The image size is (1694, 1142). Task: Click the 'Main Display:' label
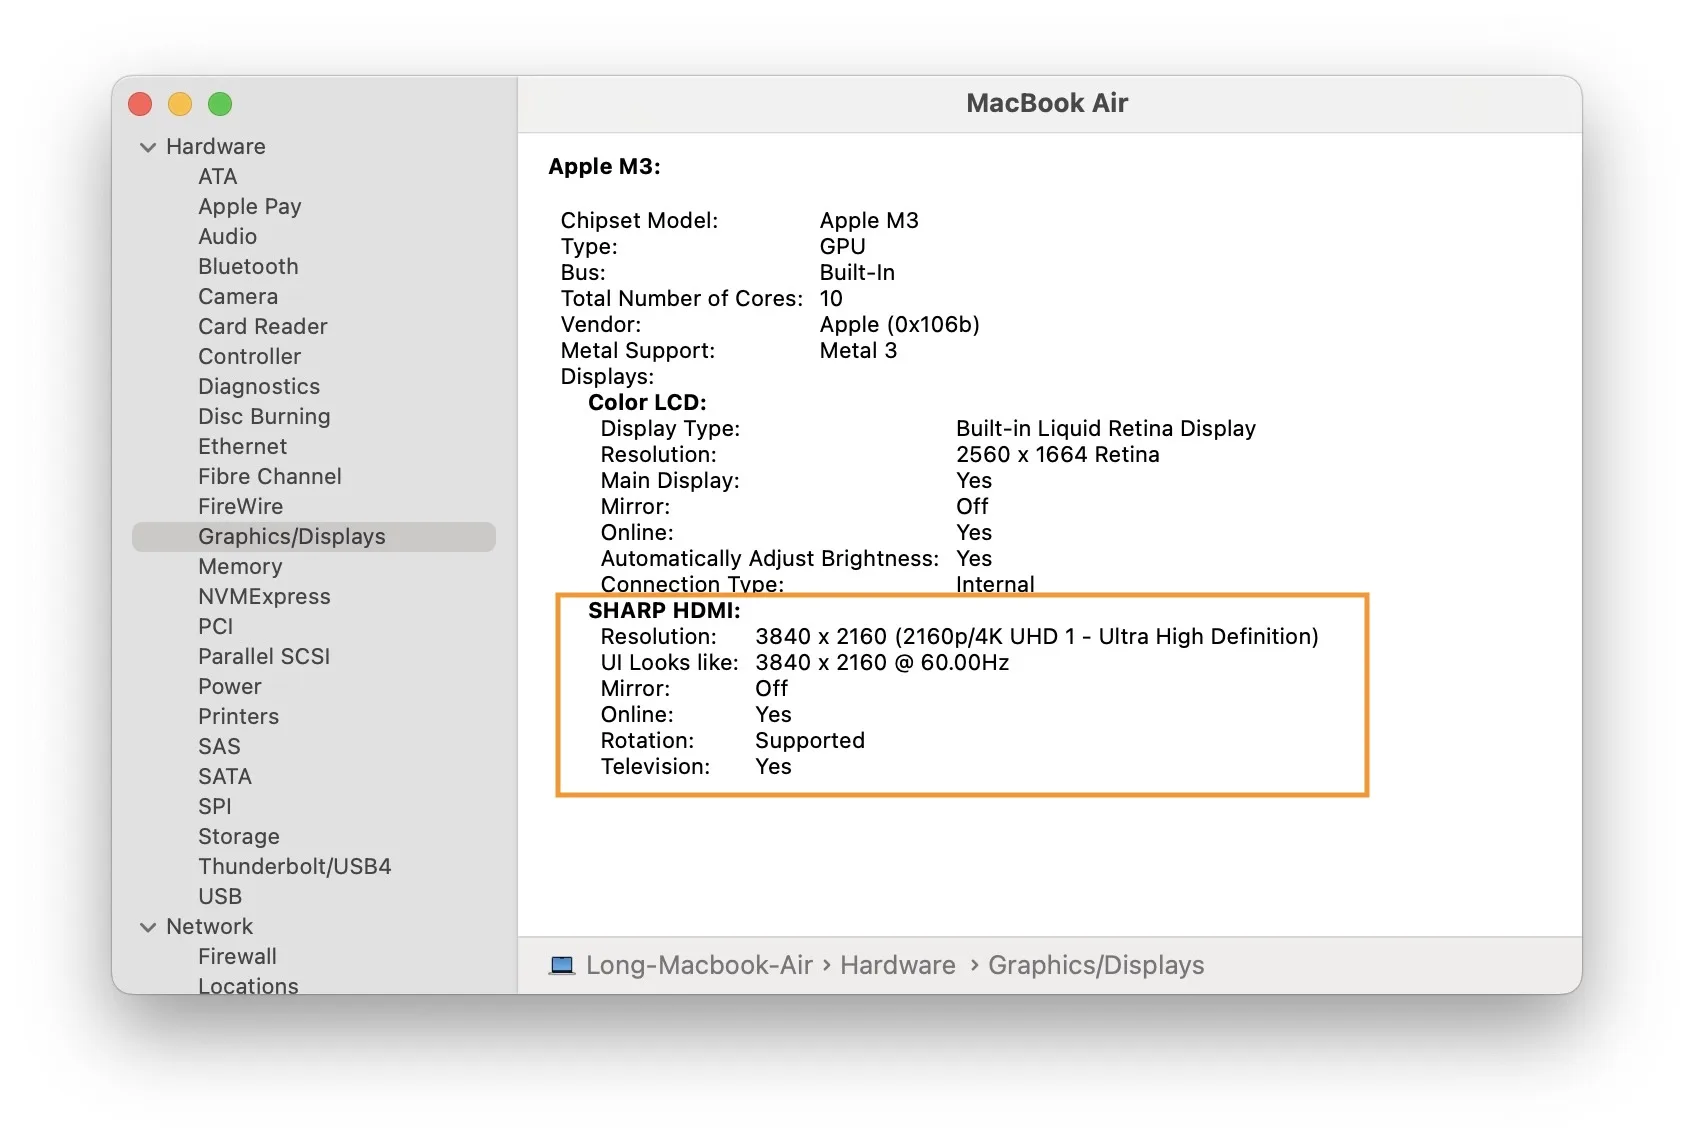(670, 481)
